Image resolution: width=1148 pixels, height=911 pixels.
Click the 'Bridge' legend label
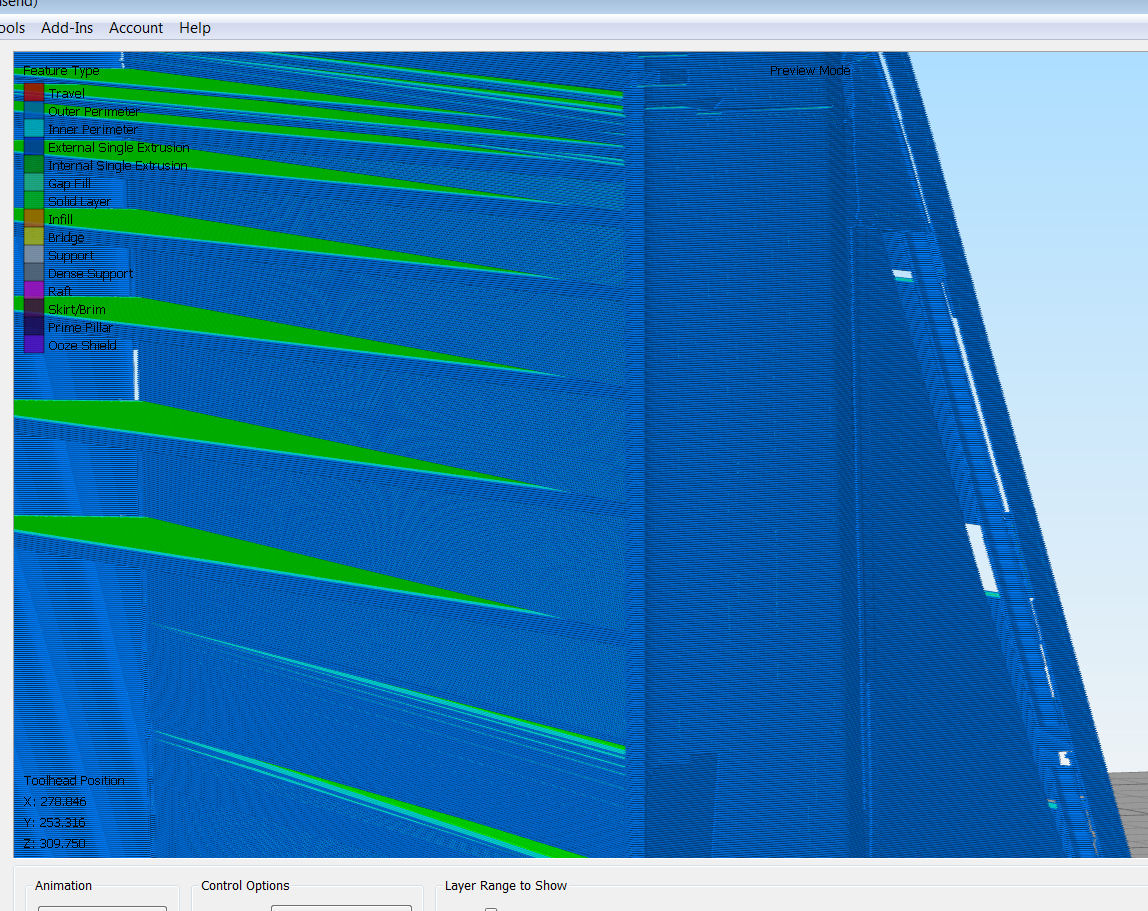66,237
